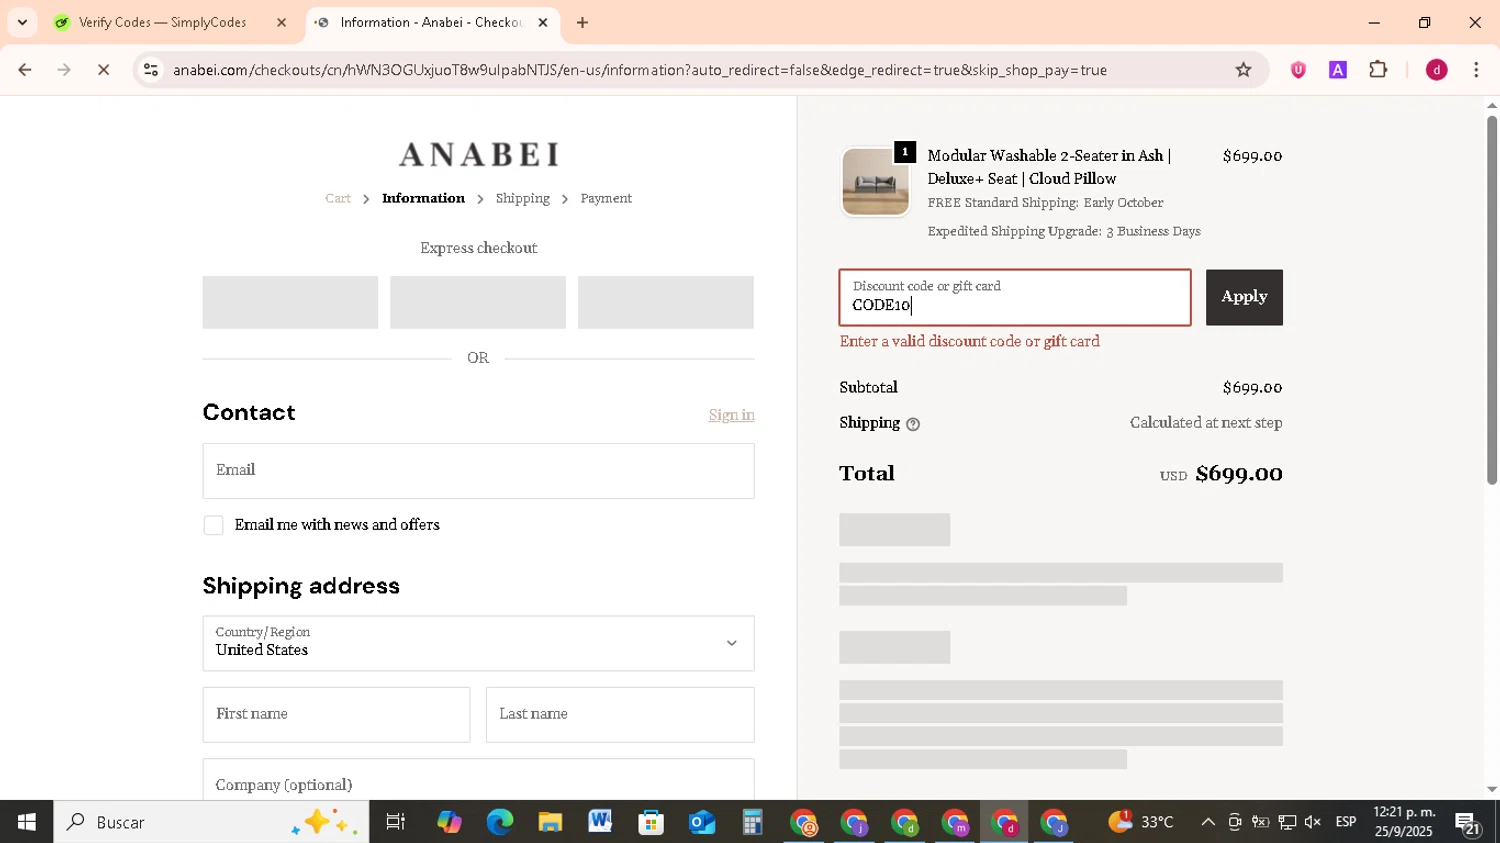Open Chrome three-dot menu
Viewport: 1500px width, 843px height.
coord(1476,70)
